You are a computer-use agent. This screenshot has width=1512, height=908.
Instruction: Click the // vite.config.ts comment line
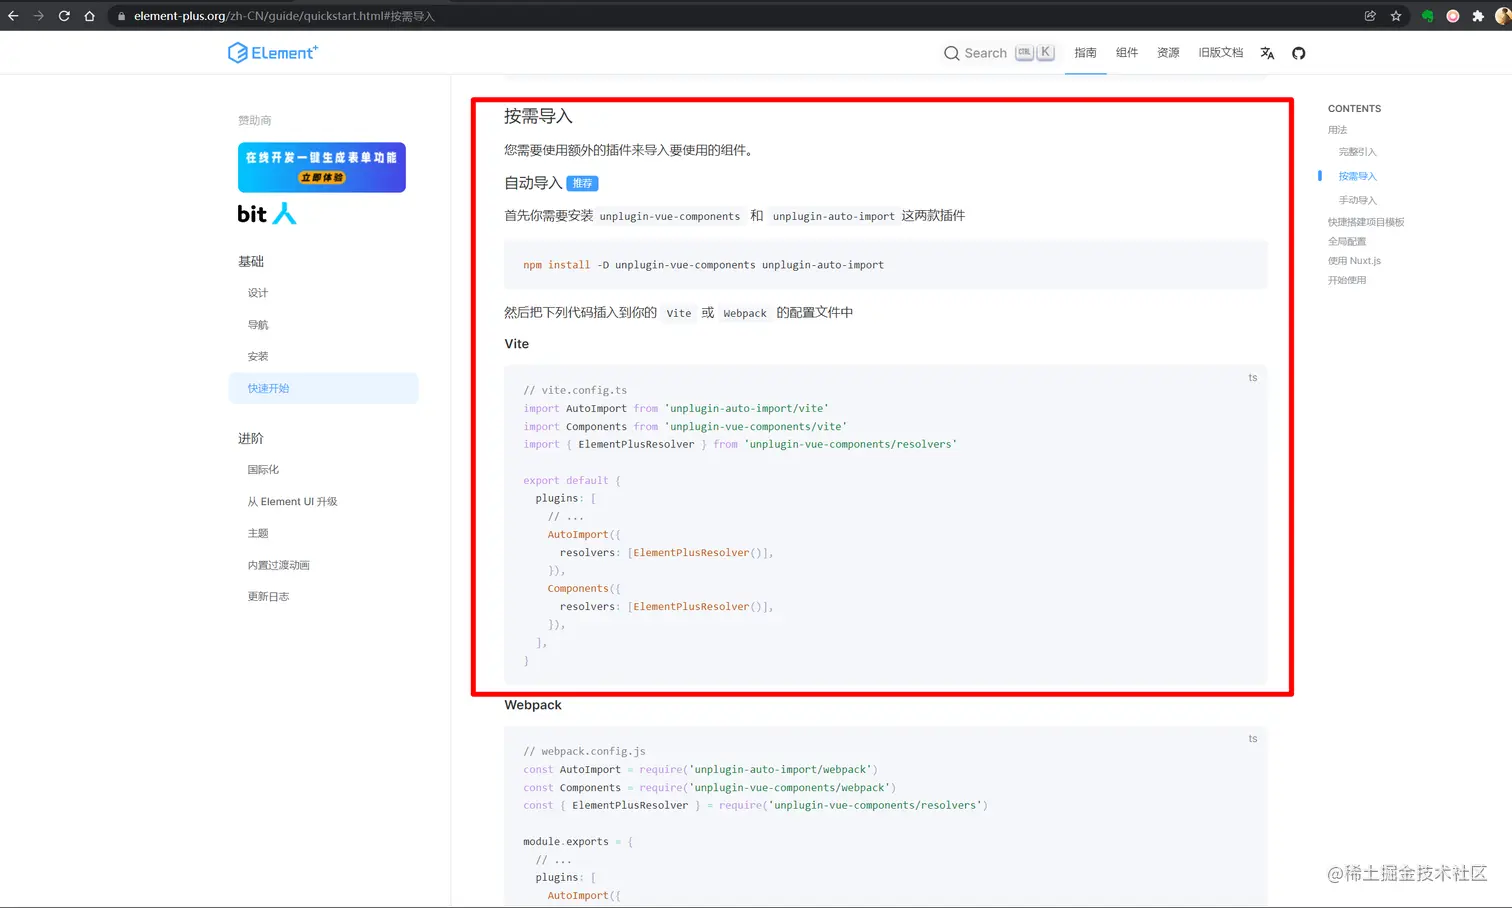tap(575, 390)
